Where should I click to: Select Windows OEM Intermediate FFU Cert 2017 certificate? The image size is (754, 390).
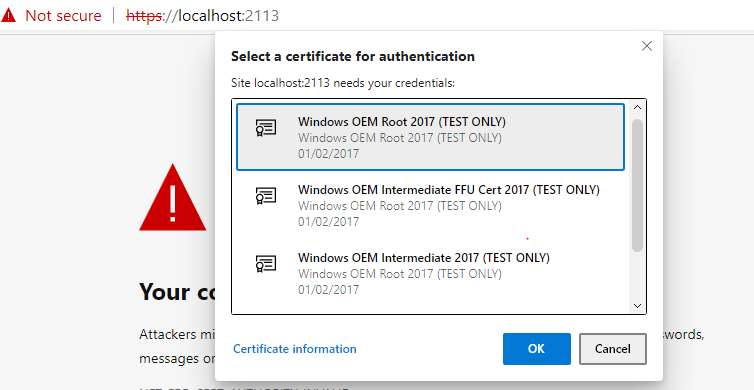[x=430, y=205]
